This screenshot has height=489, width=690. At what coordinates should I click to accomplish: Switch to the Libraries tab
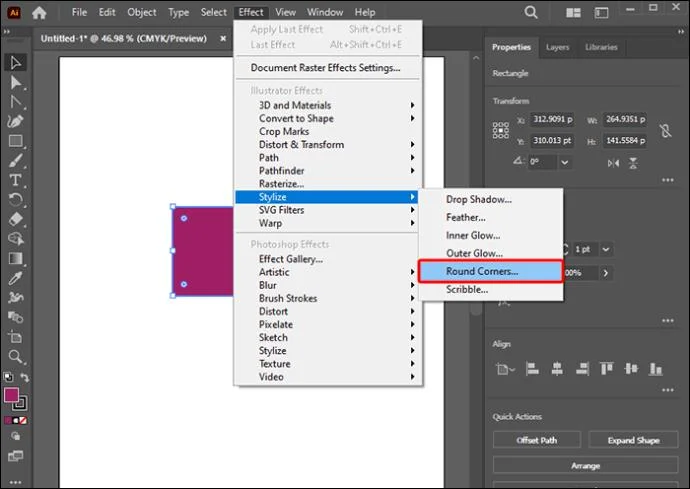[601, 47]
